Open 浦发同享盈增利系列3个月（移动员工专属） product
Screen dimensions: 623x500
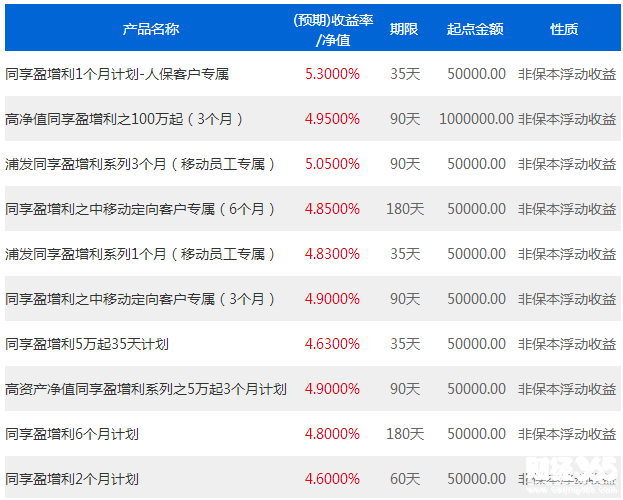click(x=140, y=164)
